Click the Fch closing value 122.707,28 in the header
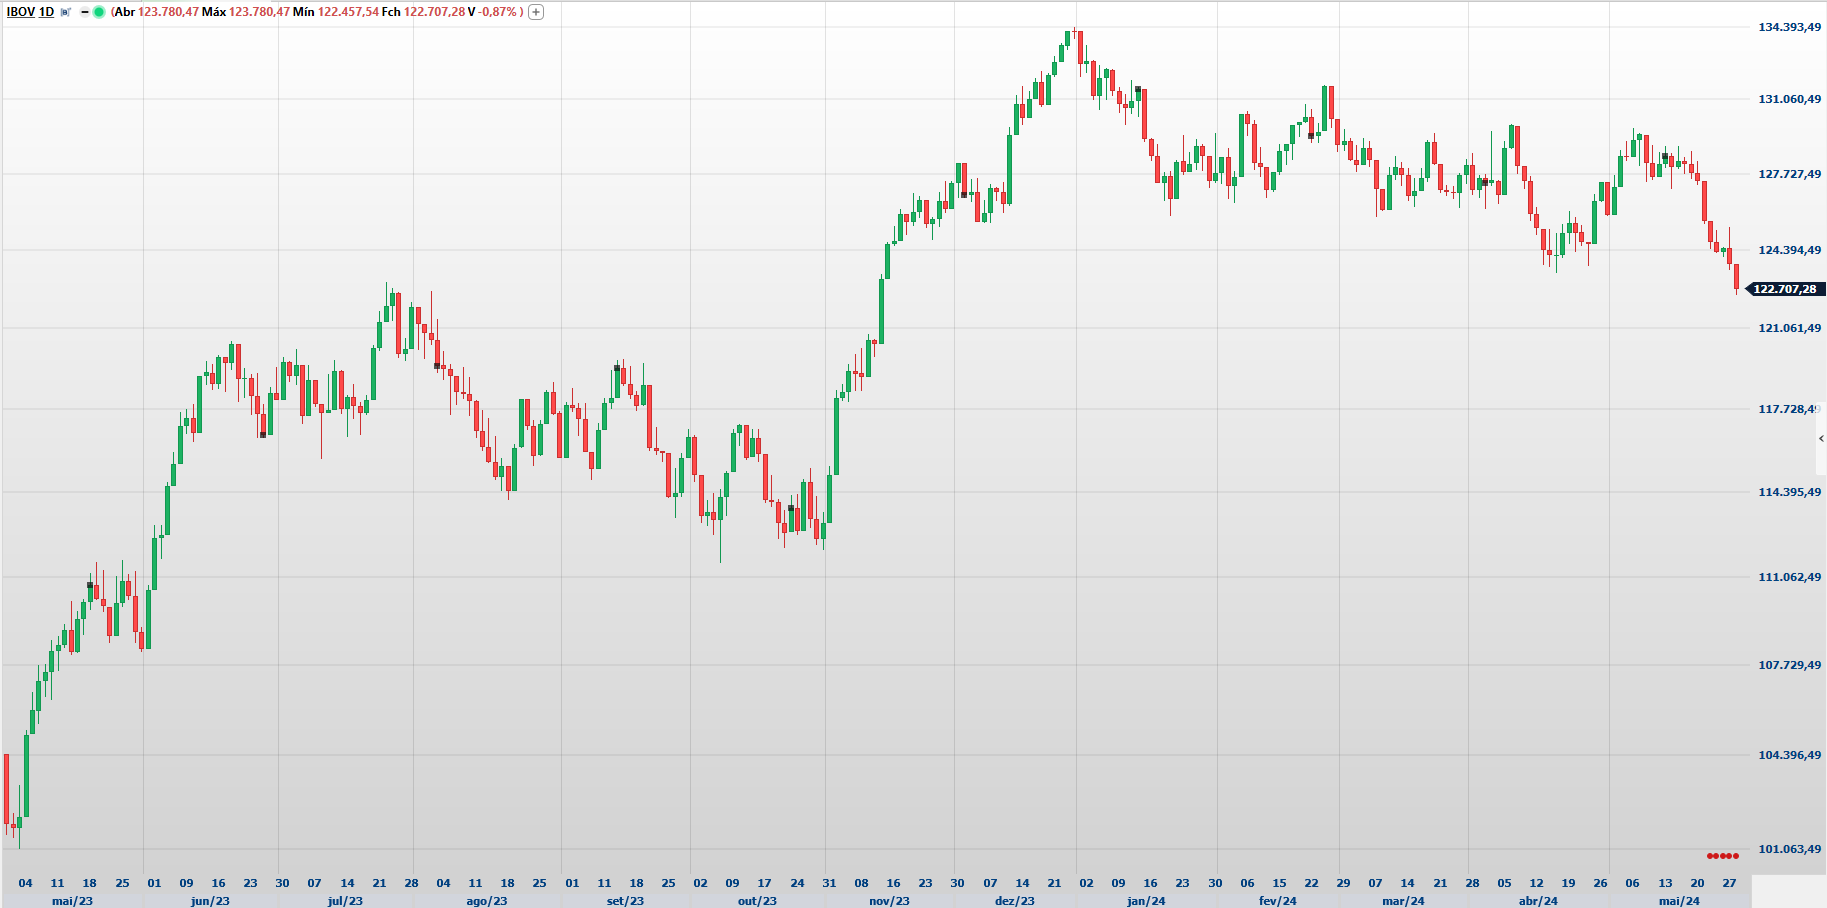This screenshot has height=908, width=1827. click(434, 12)
